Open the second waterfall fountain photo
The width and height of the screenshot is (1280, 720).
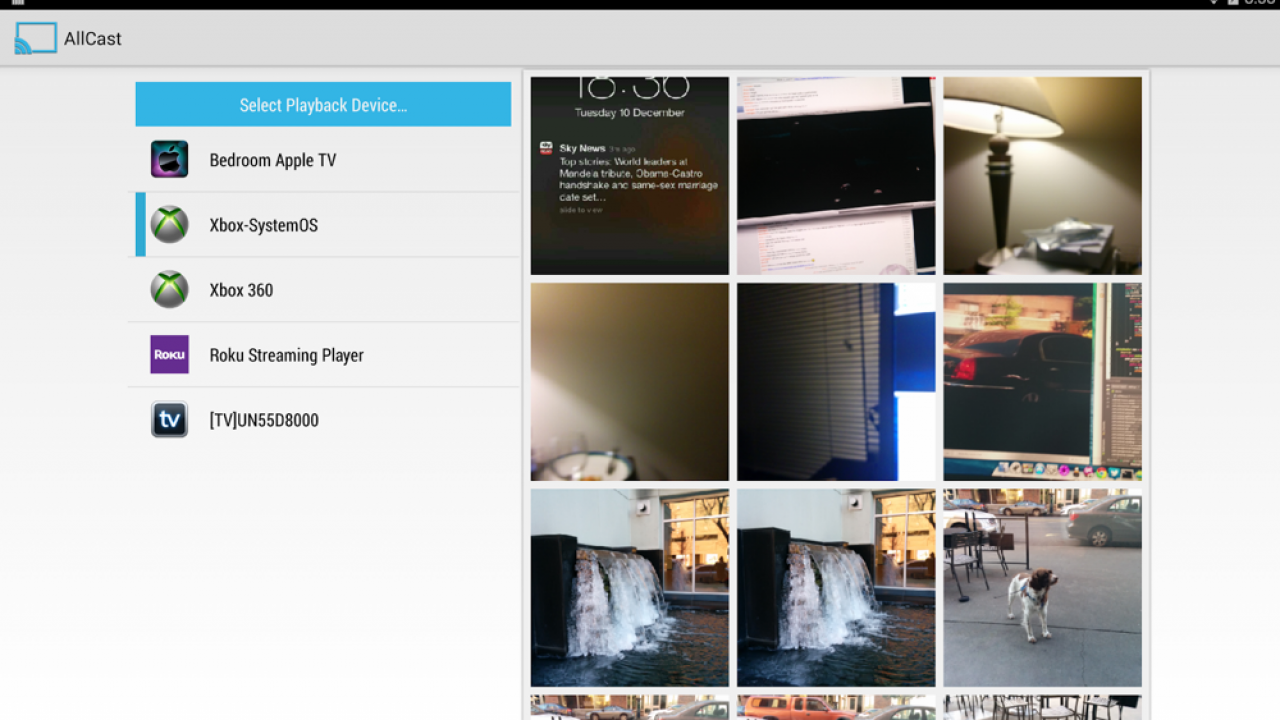coord(836,587)
